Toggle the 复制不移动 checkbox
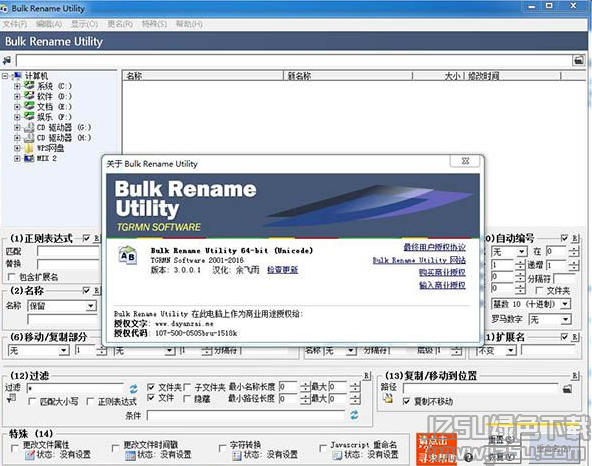The height and width of the screenshot is (466, 592). (x=406, y=401)
